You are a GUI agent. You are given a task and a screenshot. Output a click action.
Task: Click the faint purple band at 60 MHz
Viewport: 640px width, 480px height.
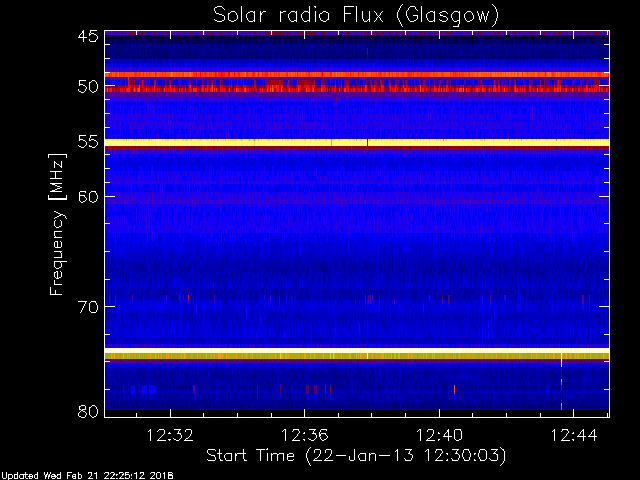click(357, 199)
